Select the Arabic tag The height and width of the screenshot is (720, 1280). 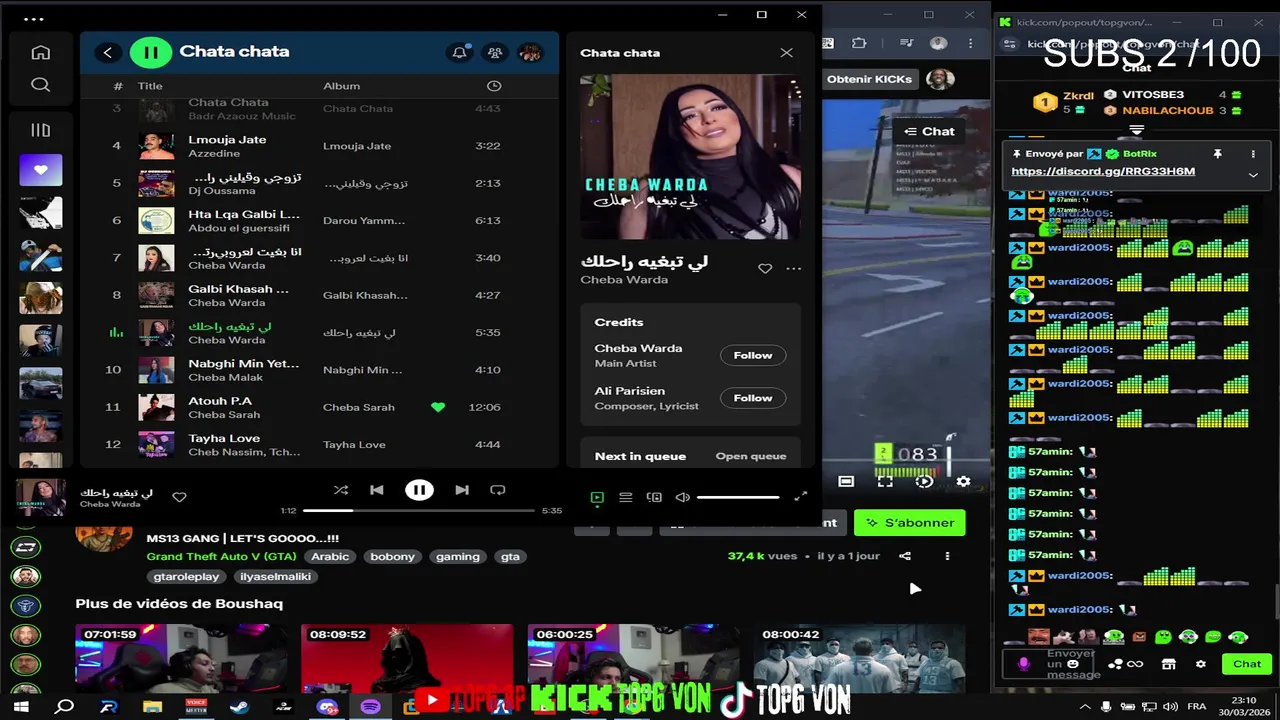click(330, 557)
